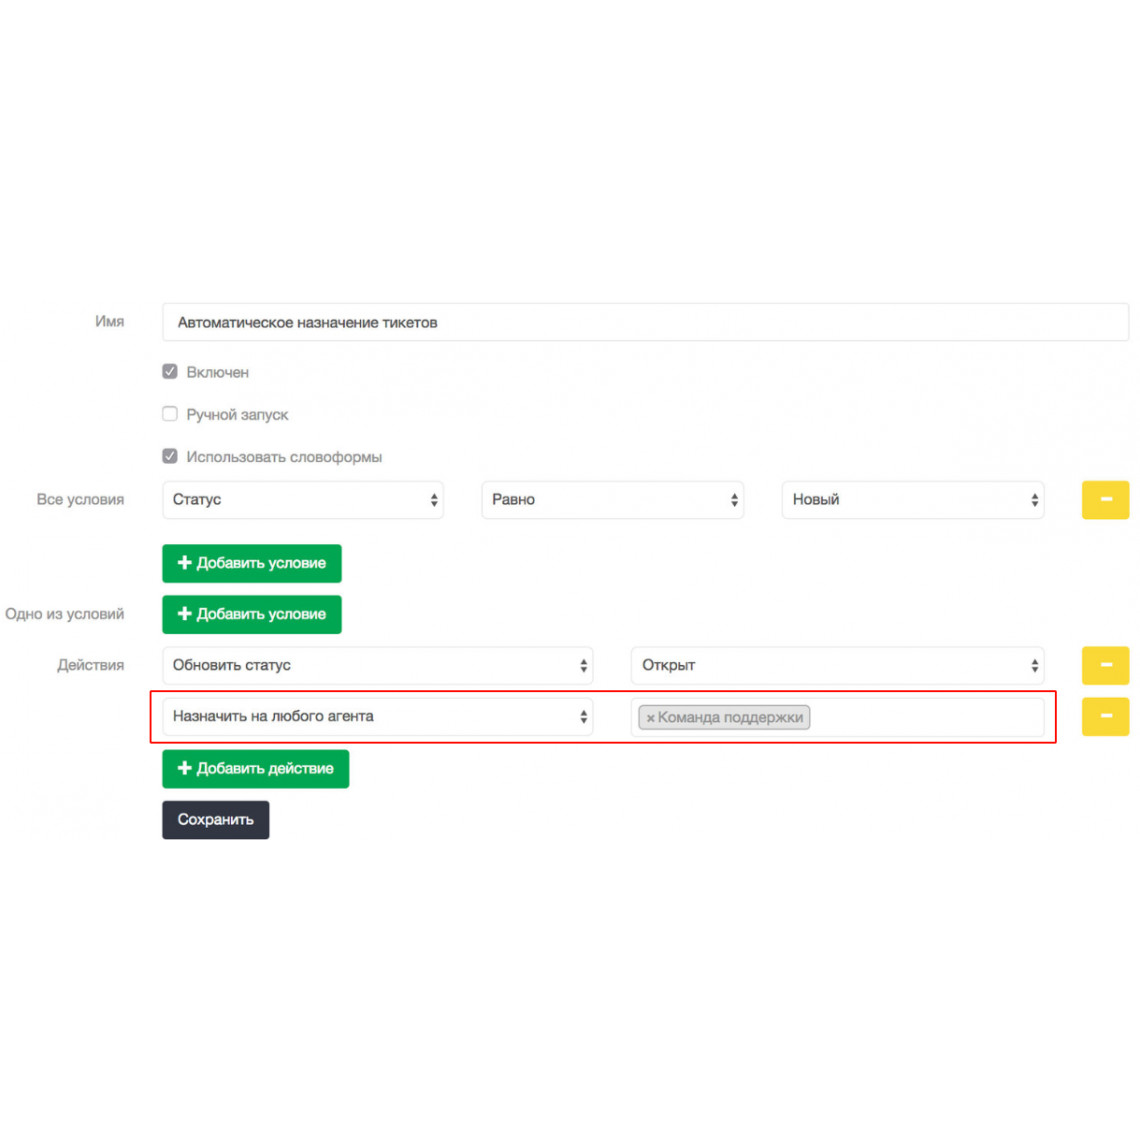Click the Команда поддержки tag text
Image resolution: width=1140 pixels, height=1140 pixels.
click(x=730, y=717)
